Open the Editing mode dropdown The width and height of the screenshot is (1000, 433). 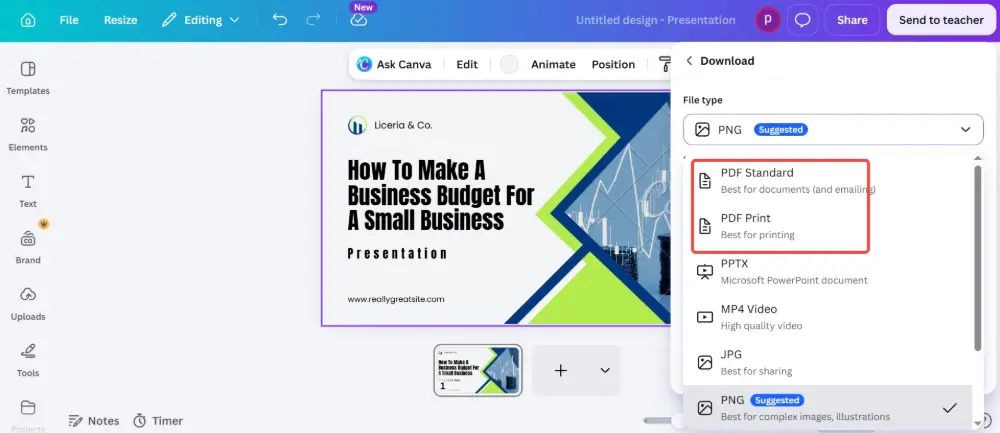200,20
